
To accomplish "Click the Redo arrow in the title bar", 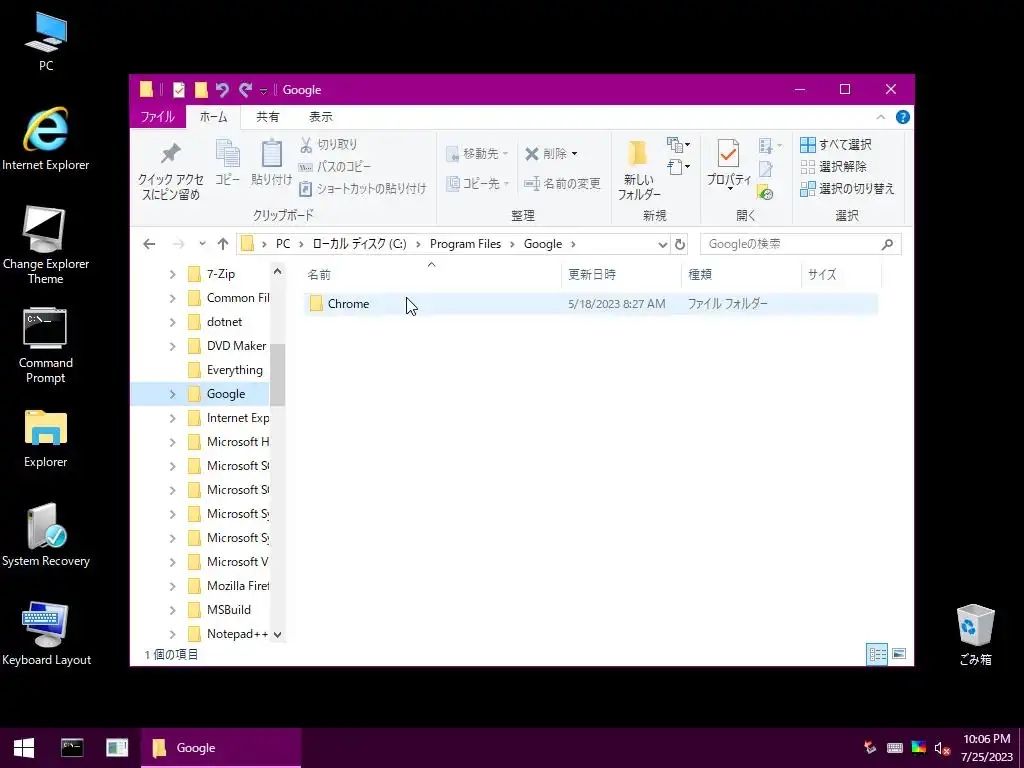I will (245, 89).
